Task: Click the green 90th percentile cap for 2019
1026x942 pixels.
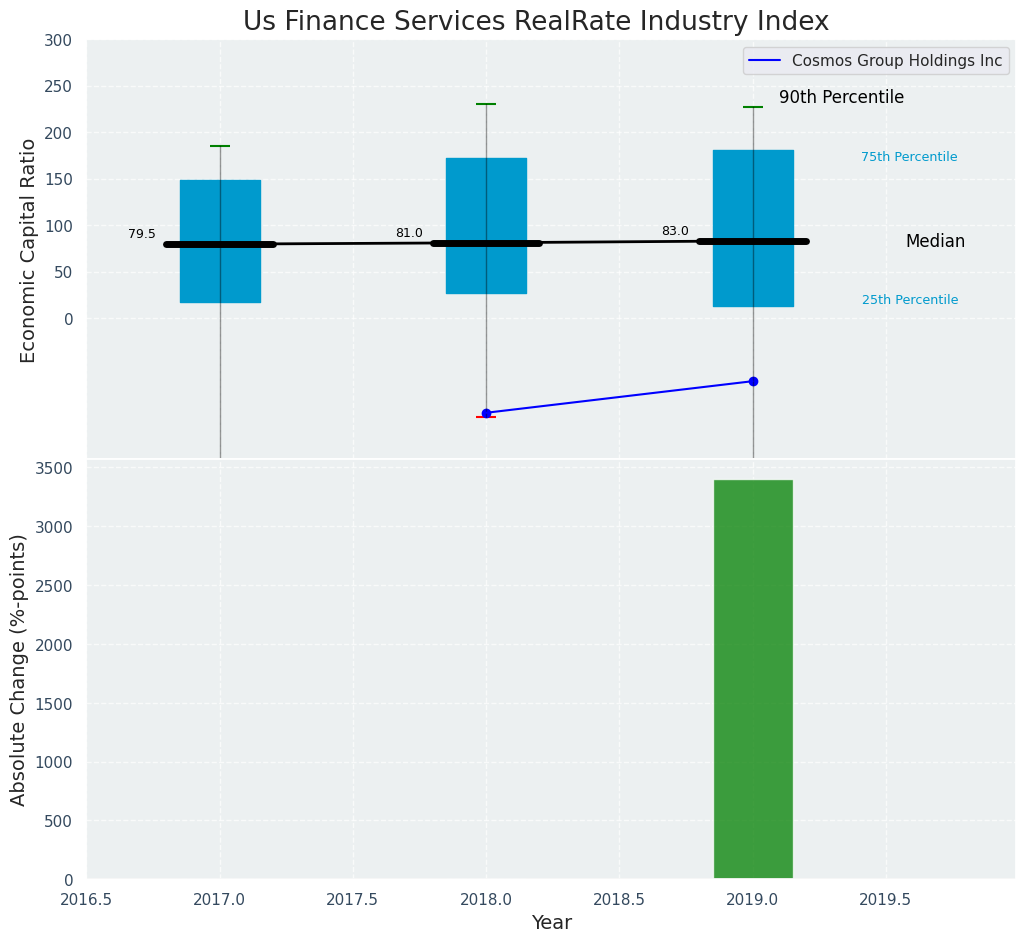Action: pos(753,107)
